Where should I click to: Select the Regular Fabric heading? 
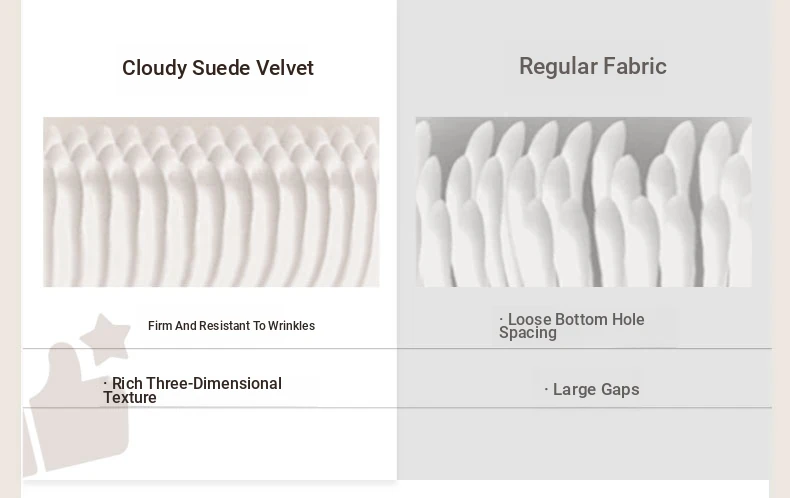pos(593,67)
